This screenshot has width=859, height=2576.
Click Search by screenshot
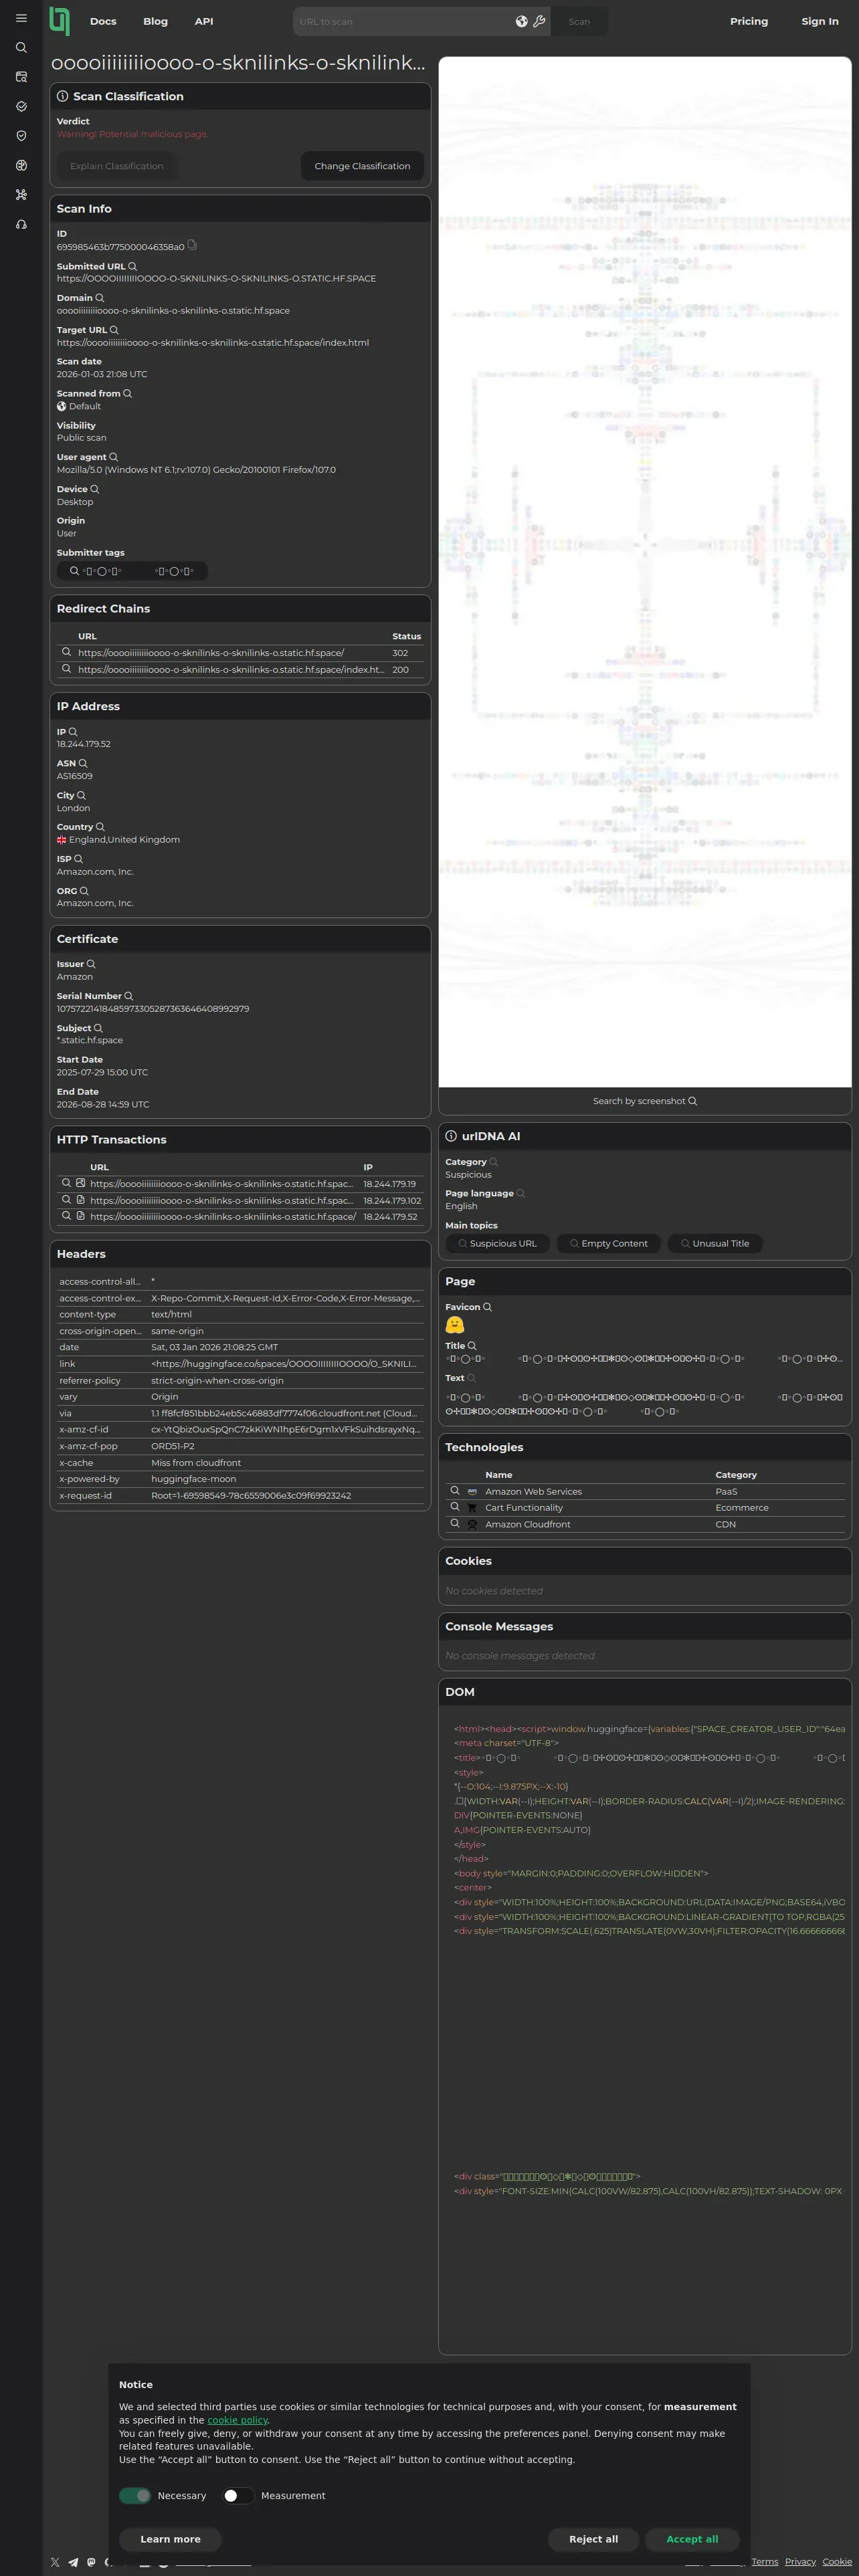point(645,1101)
